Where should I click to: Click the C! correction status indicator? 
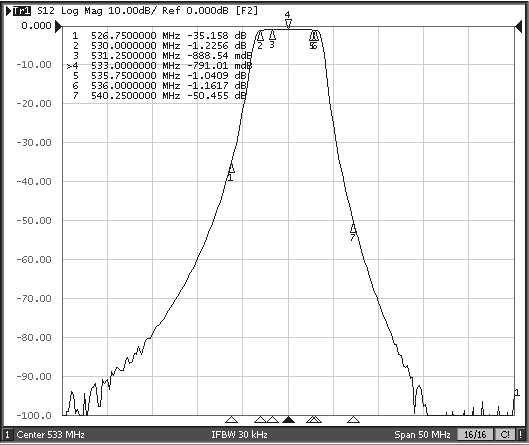pyautogui.click(x=505, y=435)
